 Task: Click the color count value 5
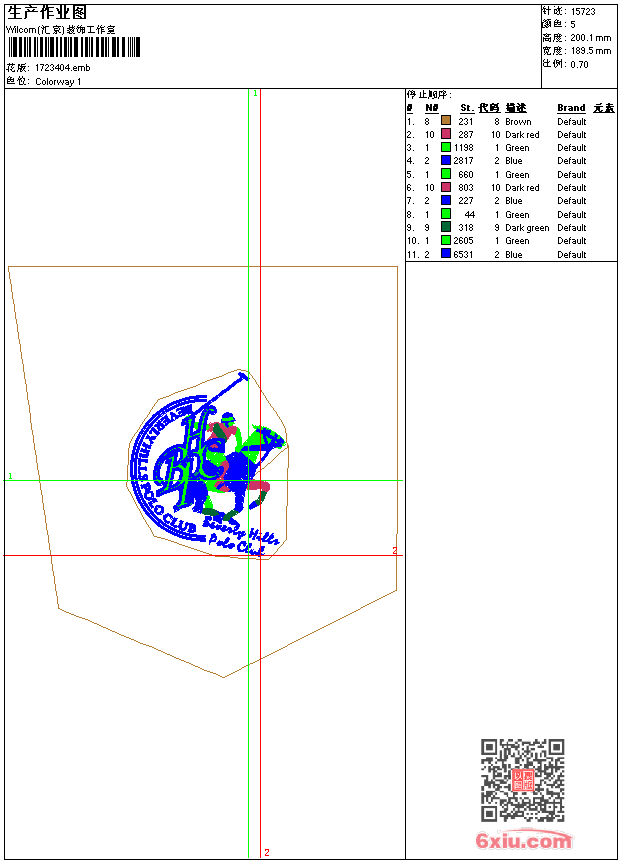point(573,25)
